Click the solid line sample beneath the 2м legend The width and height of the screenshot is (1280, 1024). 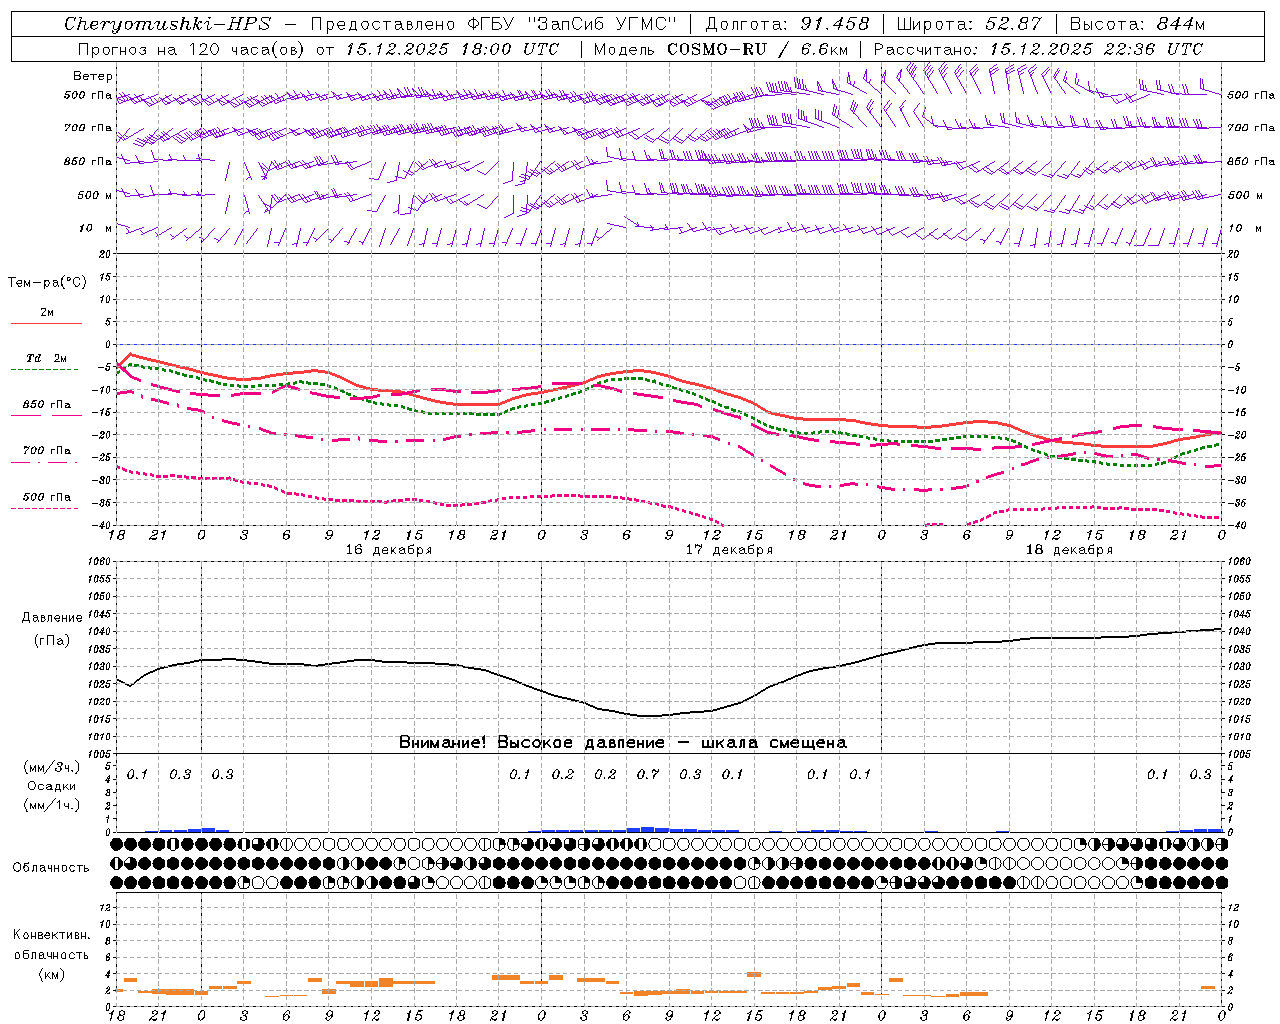click(x=46, y=323)
